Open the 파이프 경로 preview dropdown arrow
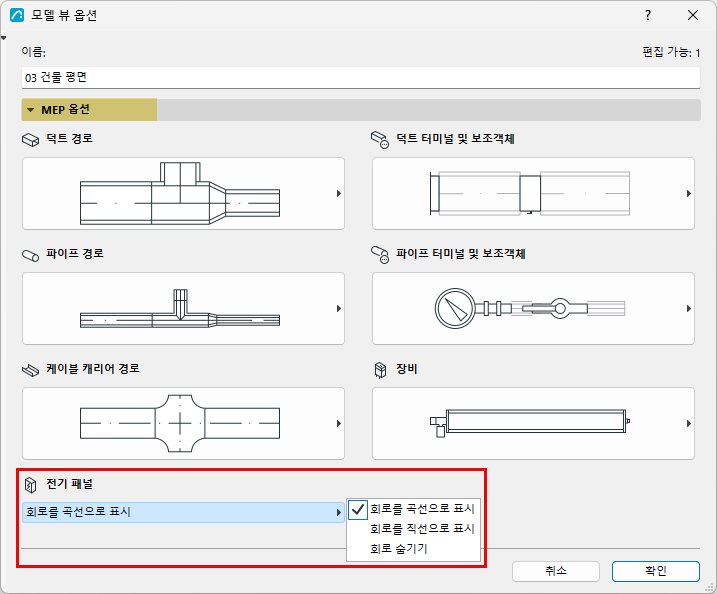 tap(339, 309)
